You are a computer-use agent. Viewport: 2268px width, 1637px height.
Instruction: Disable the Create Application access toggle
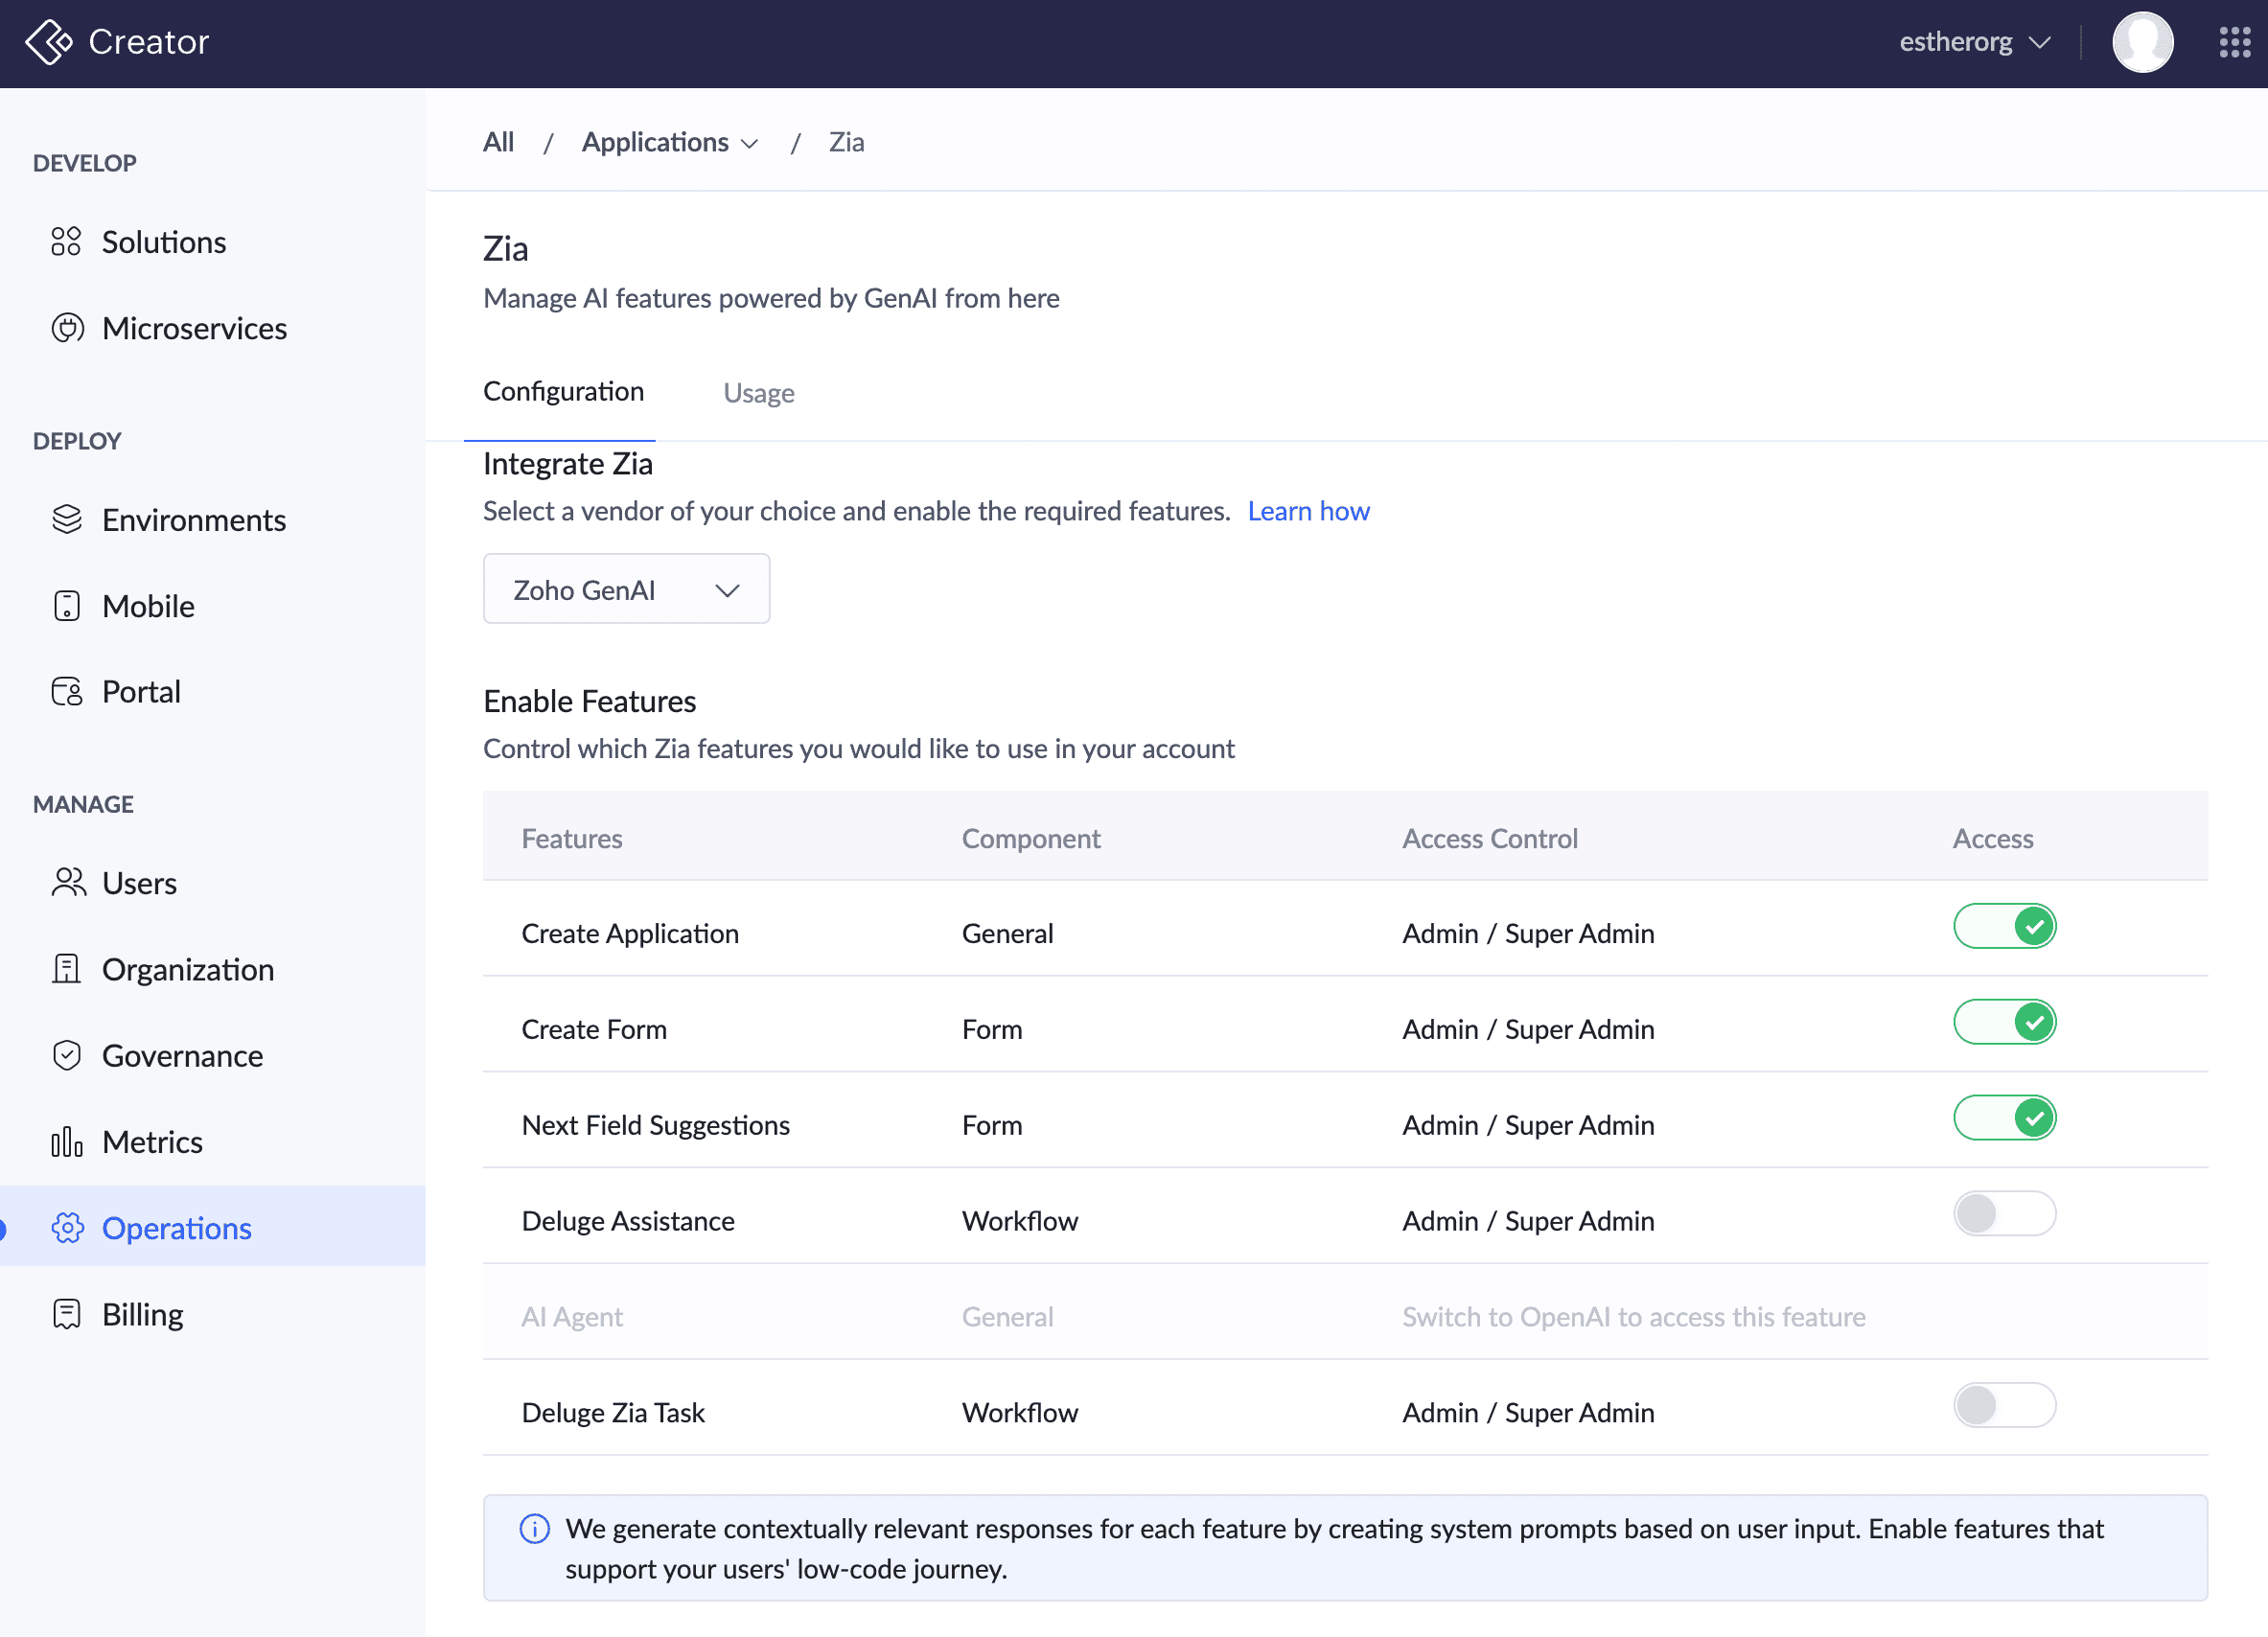tap(2004, 927)
